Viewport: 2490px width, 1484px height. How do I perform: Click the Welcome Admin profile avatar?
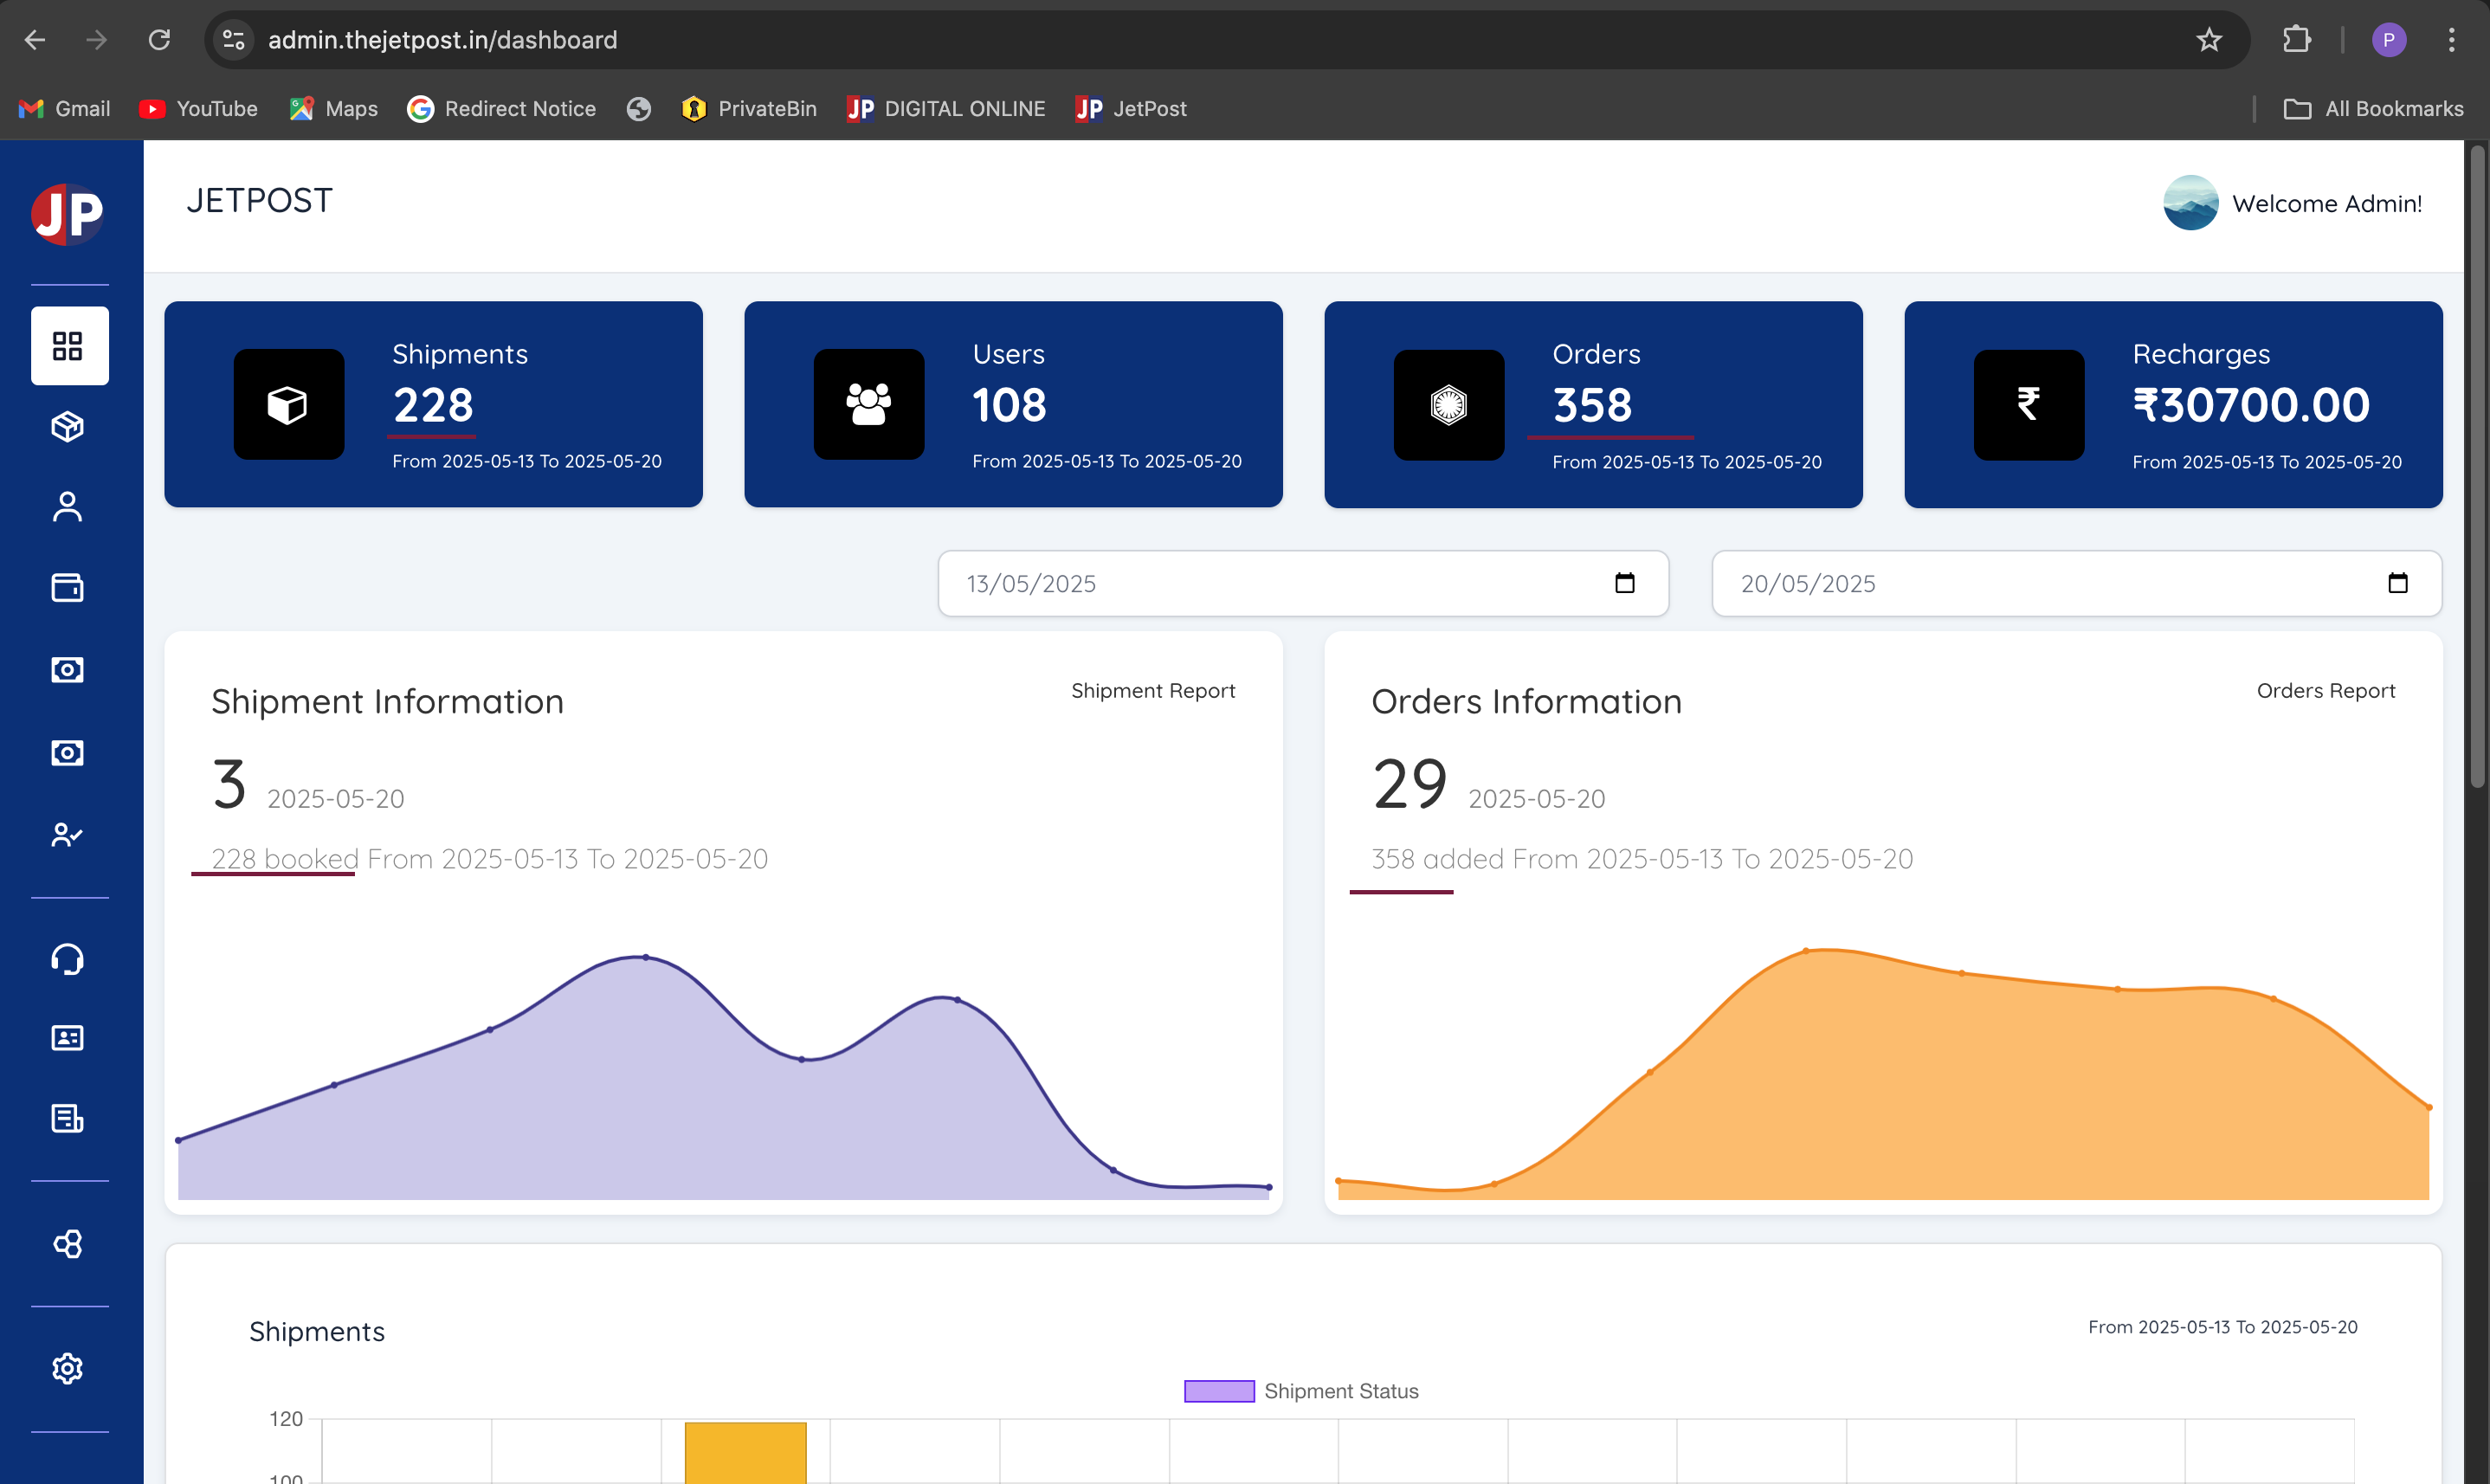click(2191, 203)
